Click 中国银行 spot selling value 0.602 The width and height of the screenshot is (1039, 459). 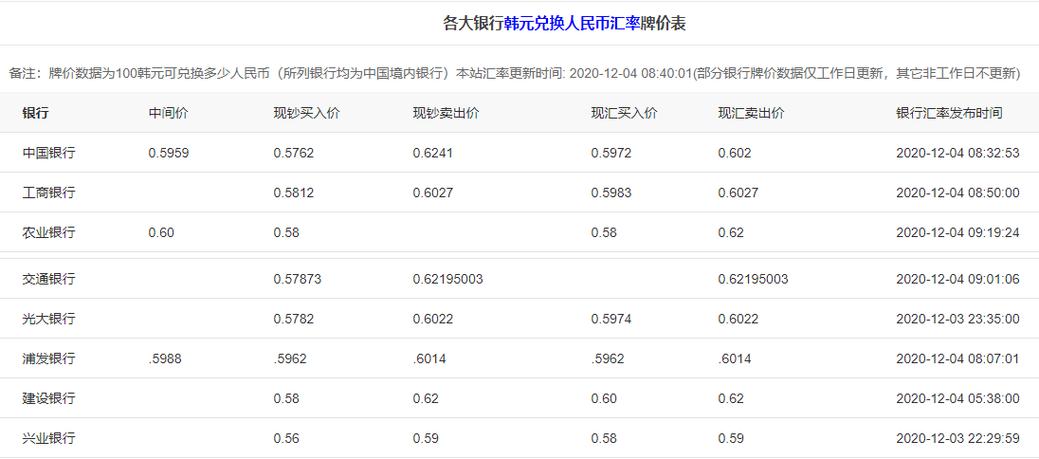coord(735,153)
